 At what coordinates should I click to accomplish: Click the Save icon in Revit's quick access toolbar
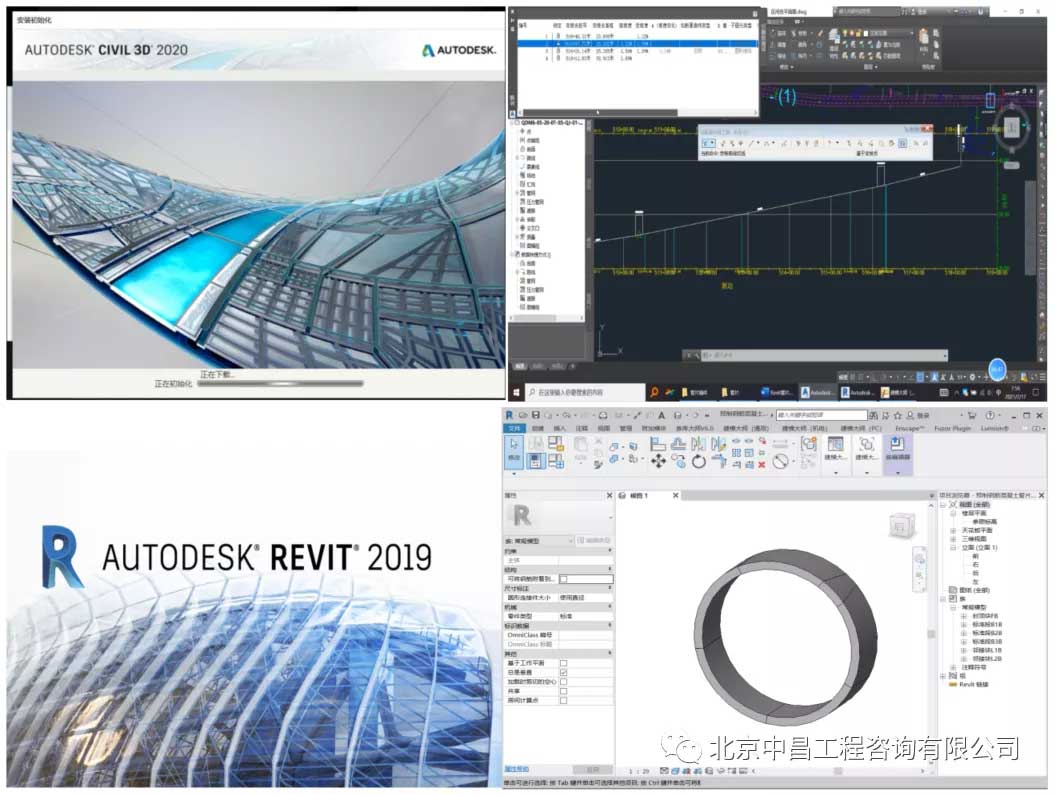tap(536, 415)
